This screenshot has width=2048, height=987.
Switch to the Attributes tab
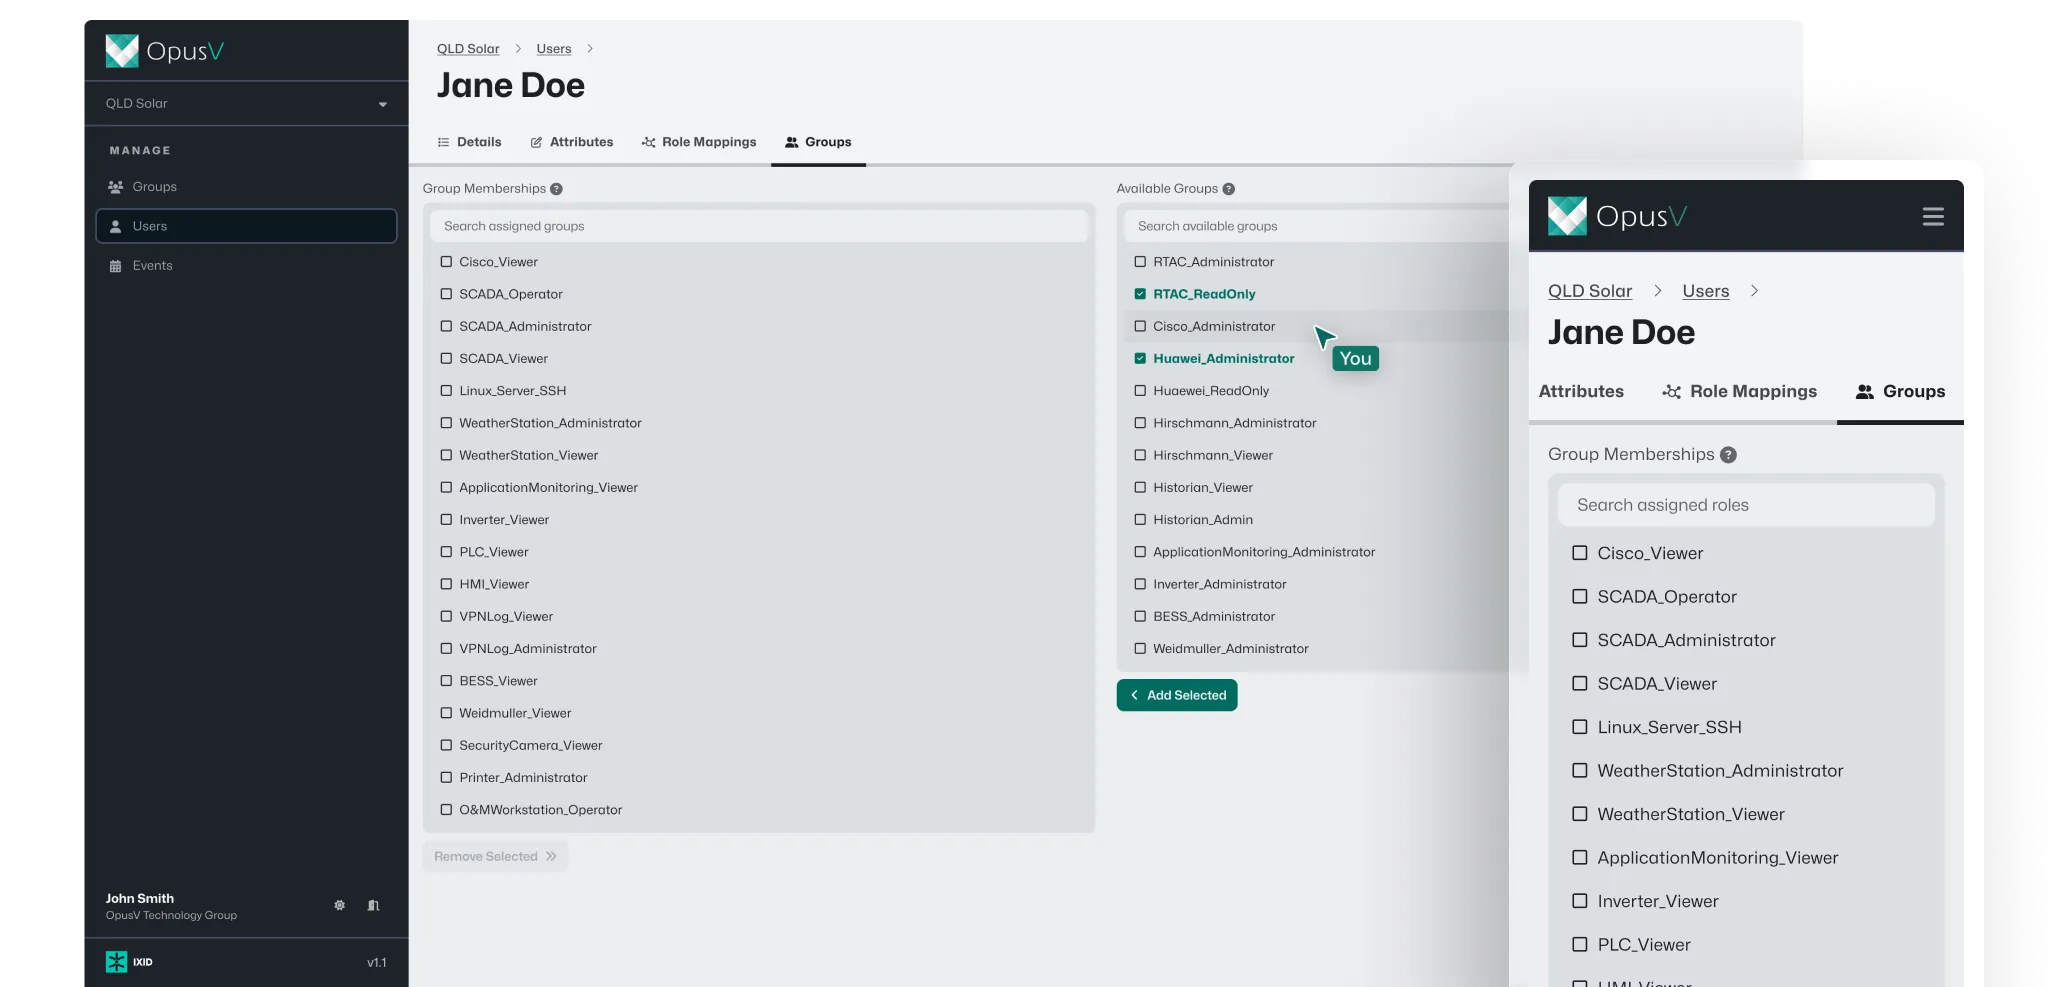click(x=571, y=141)
